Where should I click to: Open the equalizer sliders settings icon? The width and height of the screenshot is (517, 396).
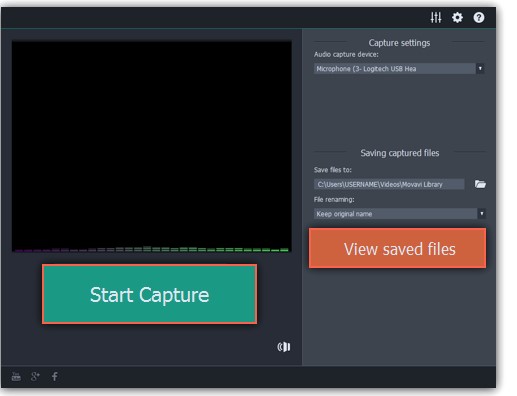tap(436, 17)
